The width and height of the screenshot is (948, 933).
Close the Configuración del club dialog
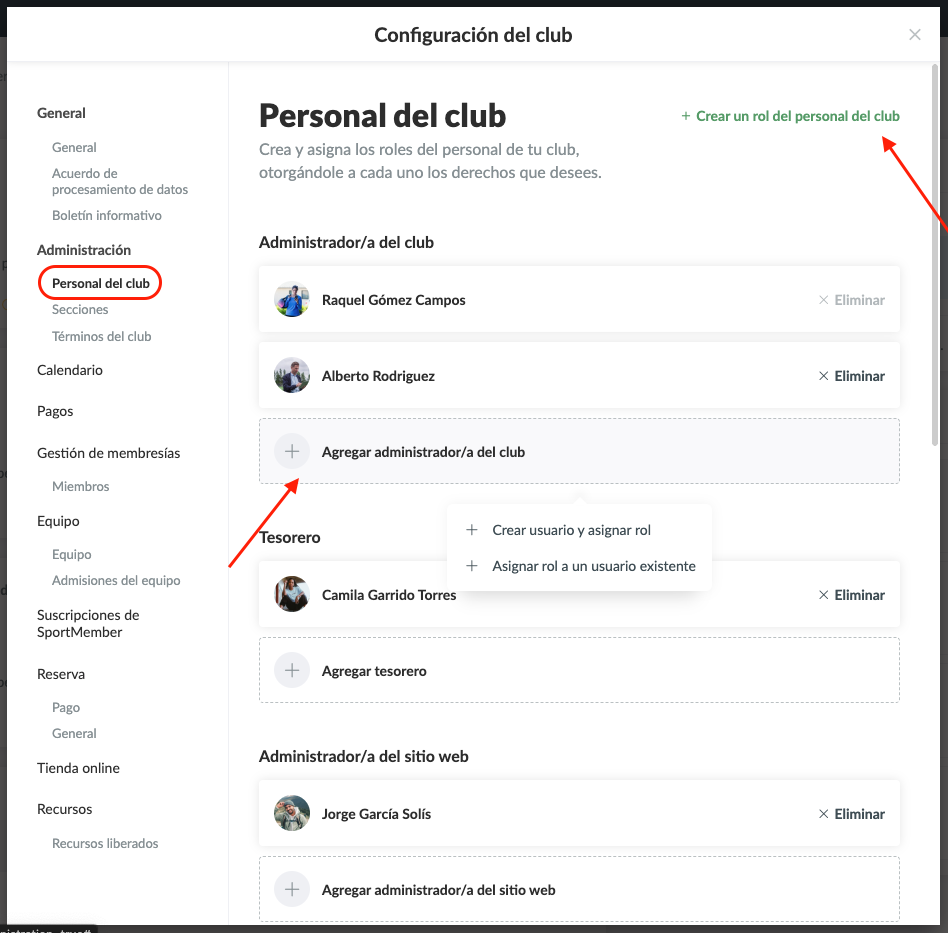point(914,35)
